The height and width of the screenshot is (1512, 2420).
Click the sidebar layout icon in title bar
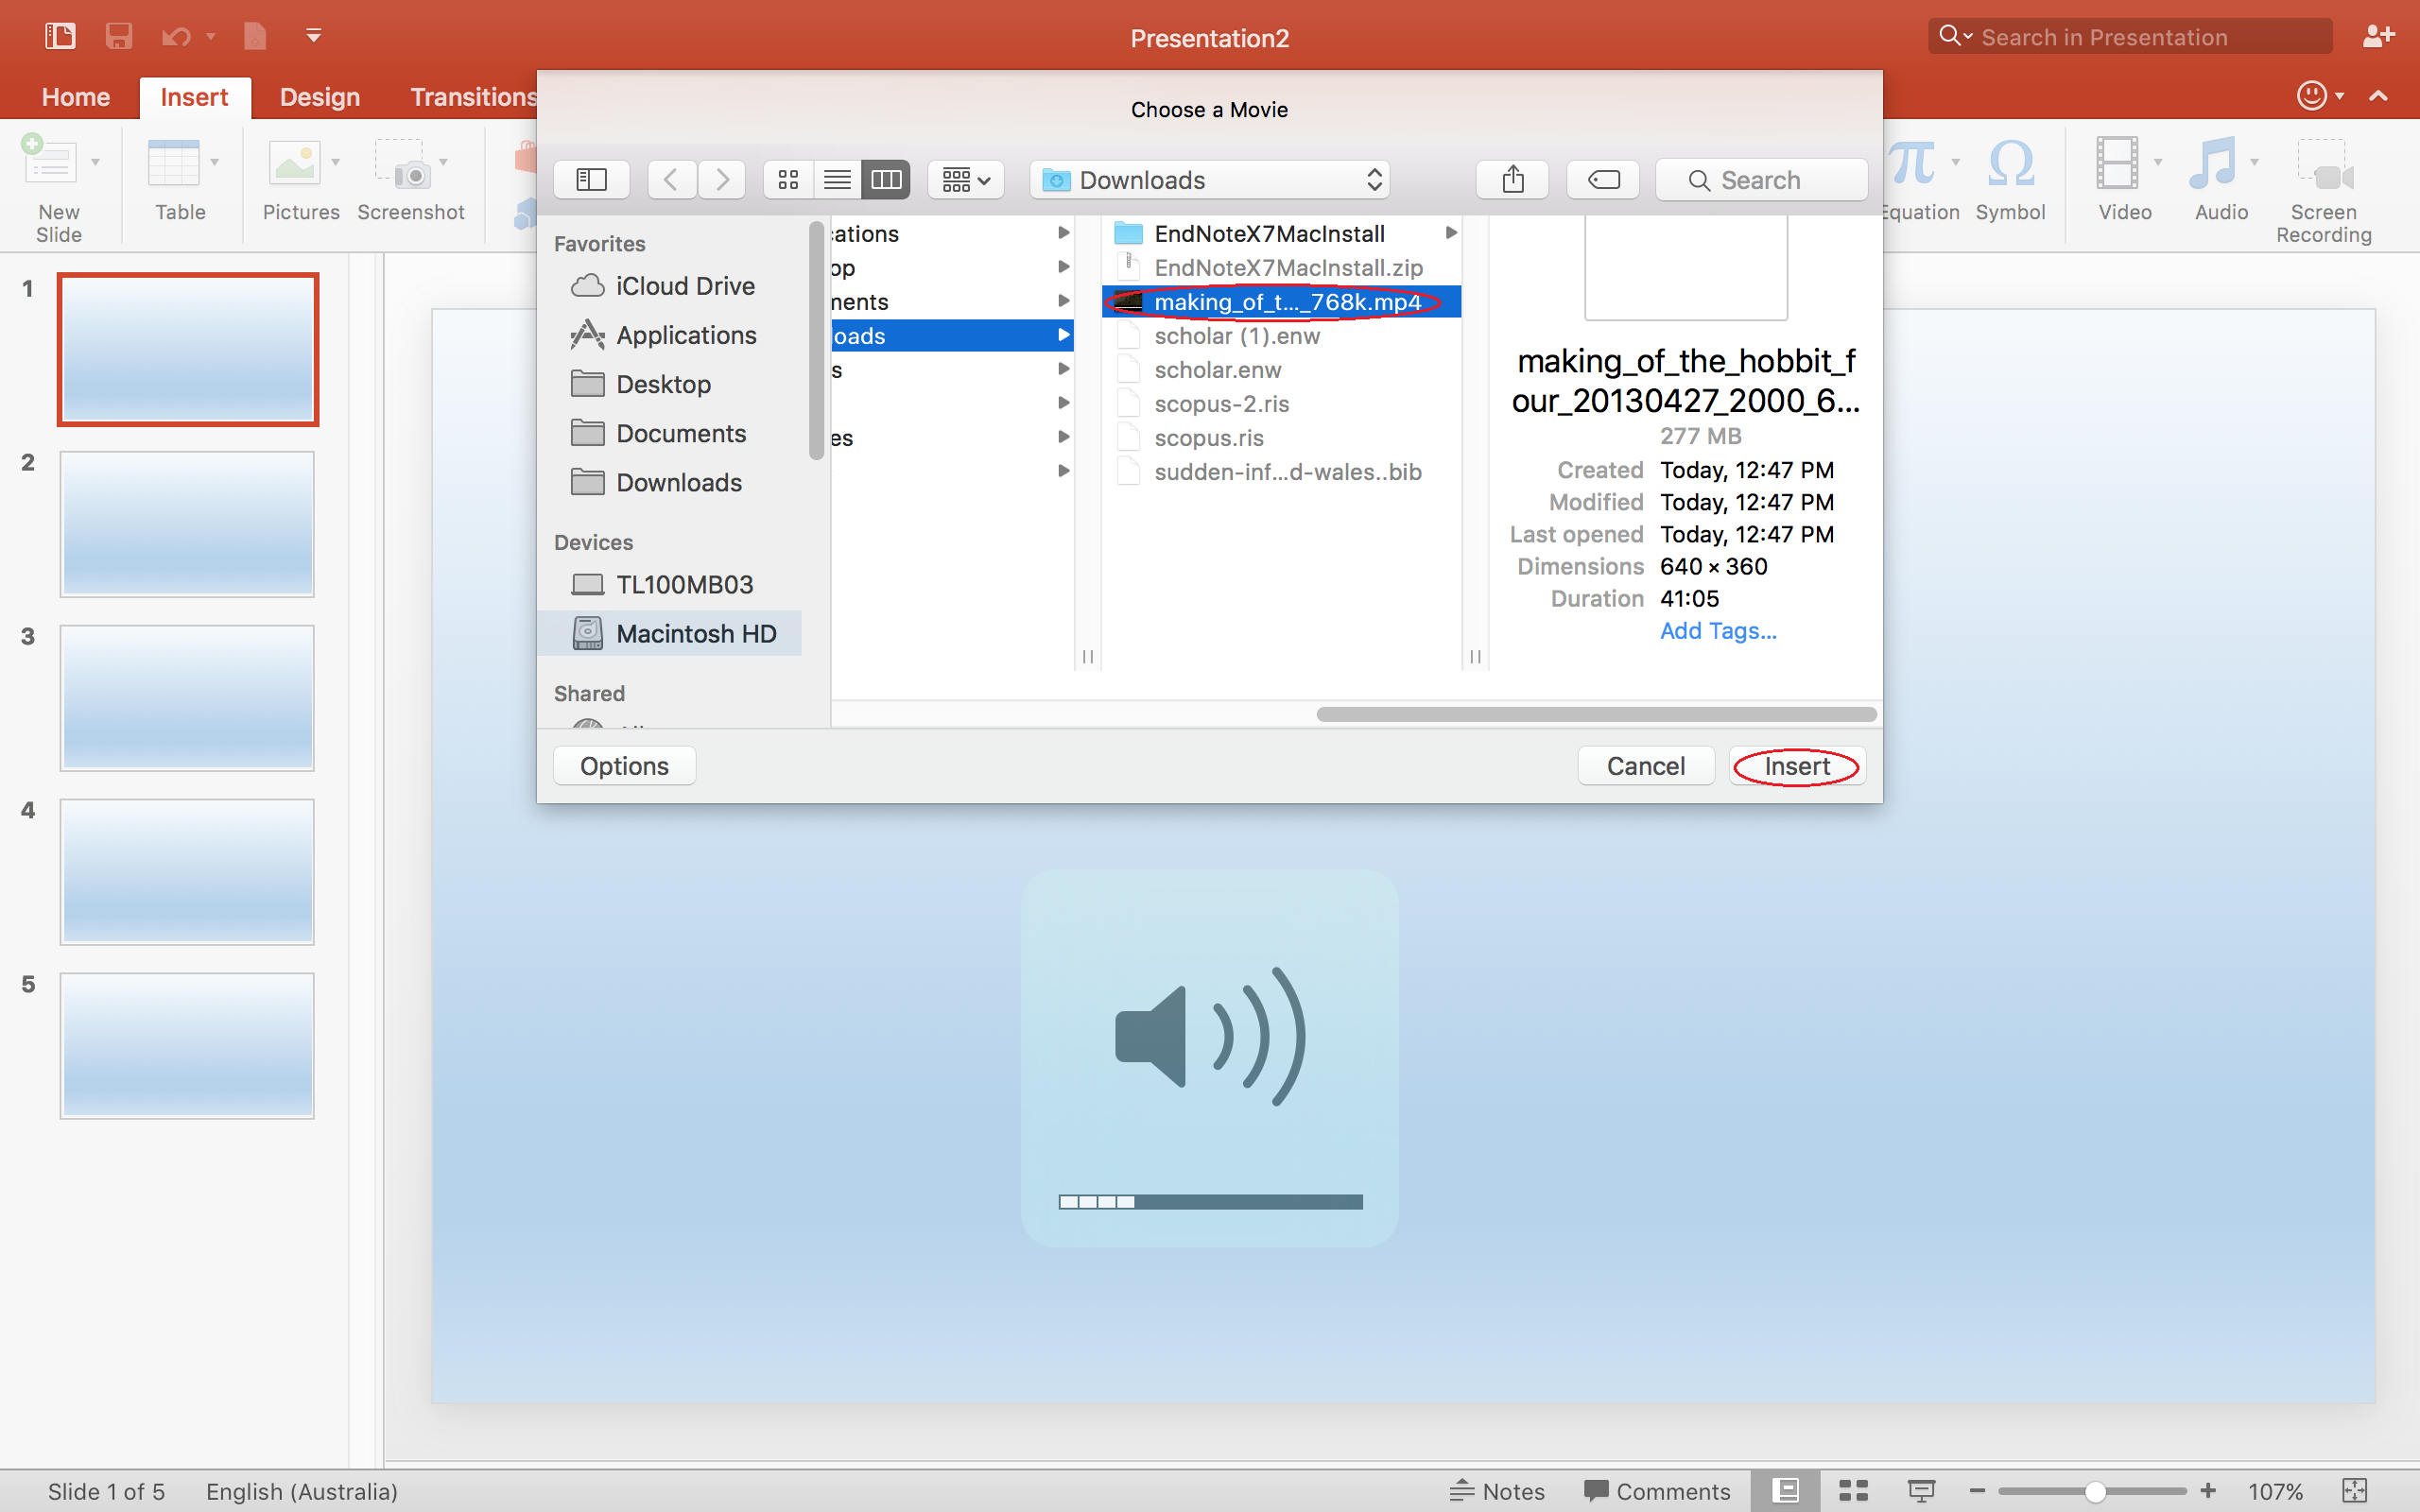point(60,37)
